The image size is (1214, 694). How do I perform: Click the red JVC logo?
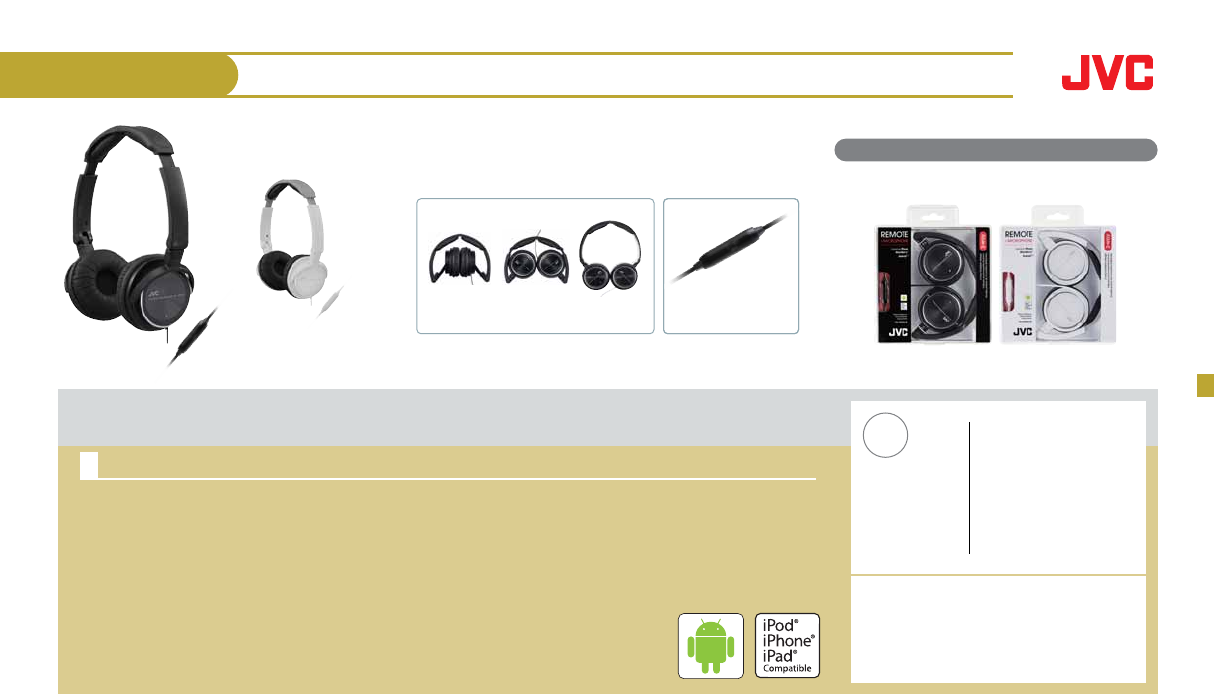coord(1108,73)
